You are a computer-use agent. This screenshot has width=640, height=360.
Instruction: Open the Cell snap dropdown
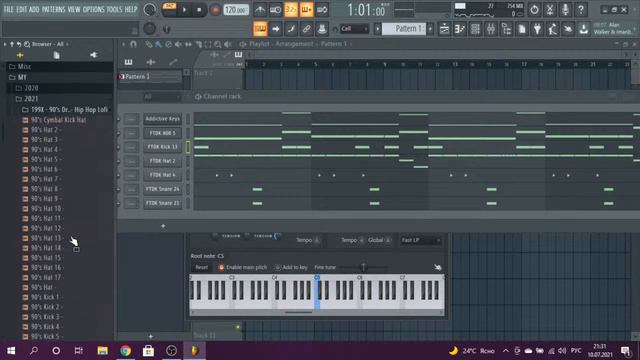click(354, 29)
